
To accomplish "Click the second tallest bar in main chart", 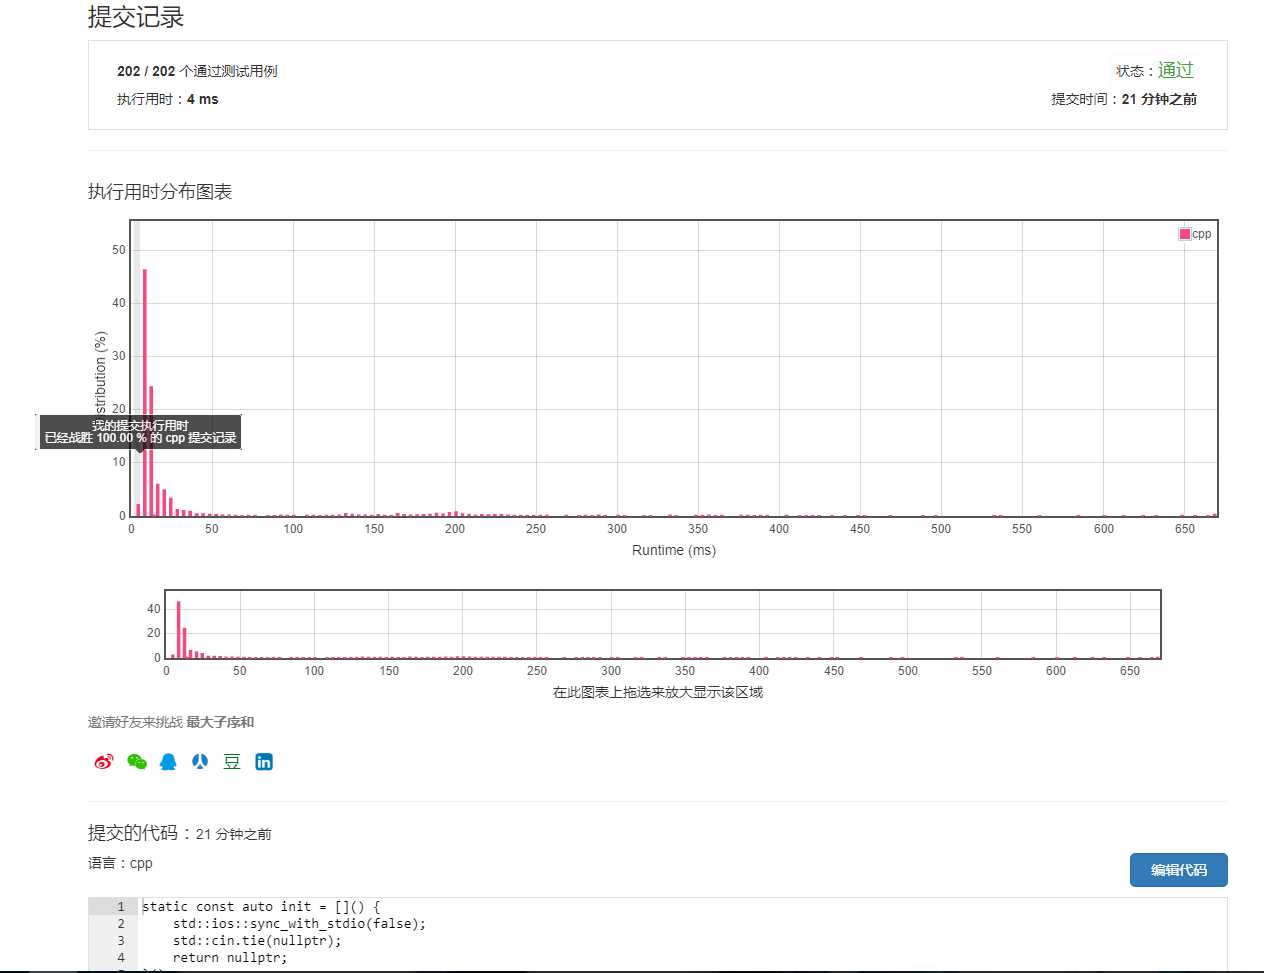I will pos(151,450).
